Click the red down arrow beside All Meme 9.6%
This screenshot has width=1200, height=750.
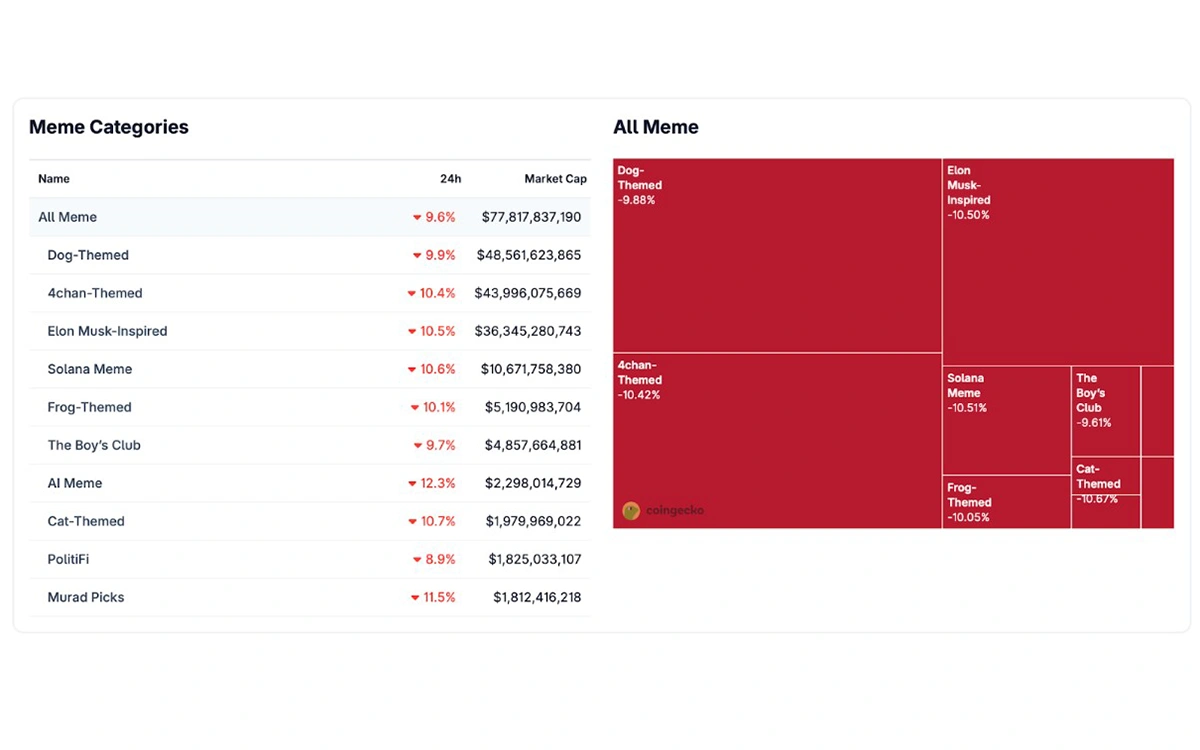(417, 217)
